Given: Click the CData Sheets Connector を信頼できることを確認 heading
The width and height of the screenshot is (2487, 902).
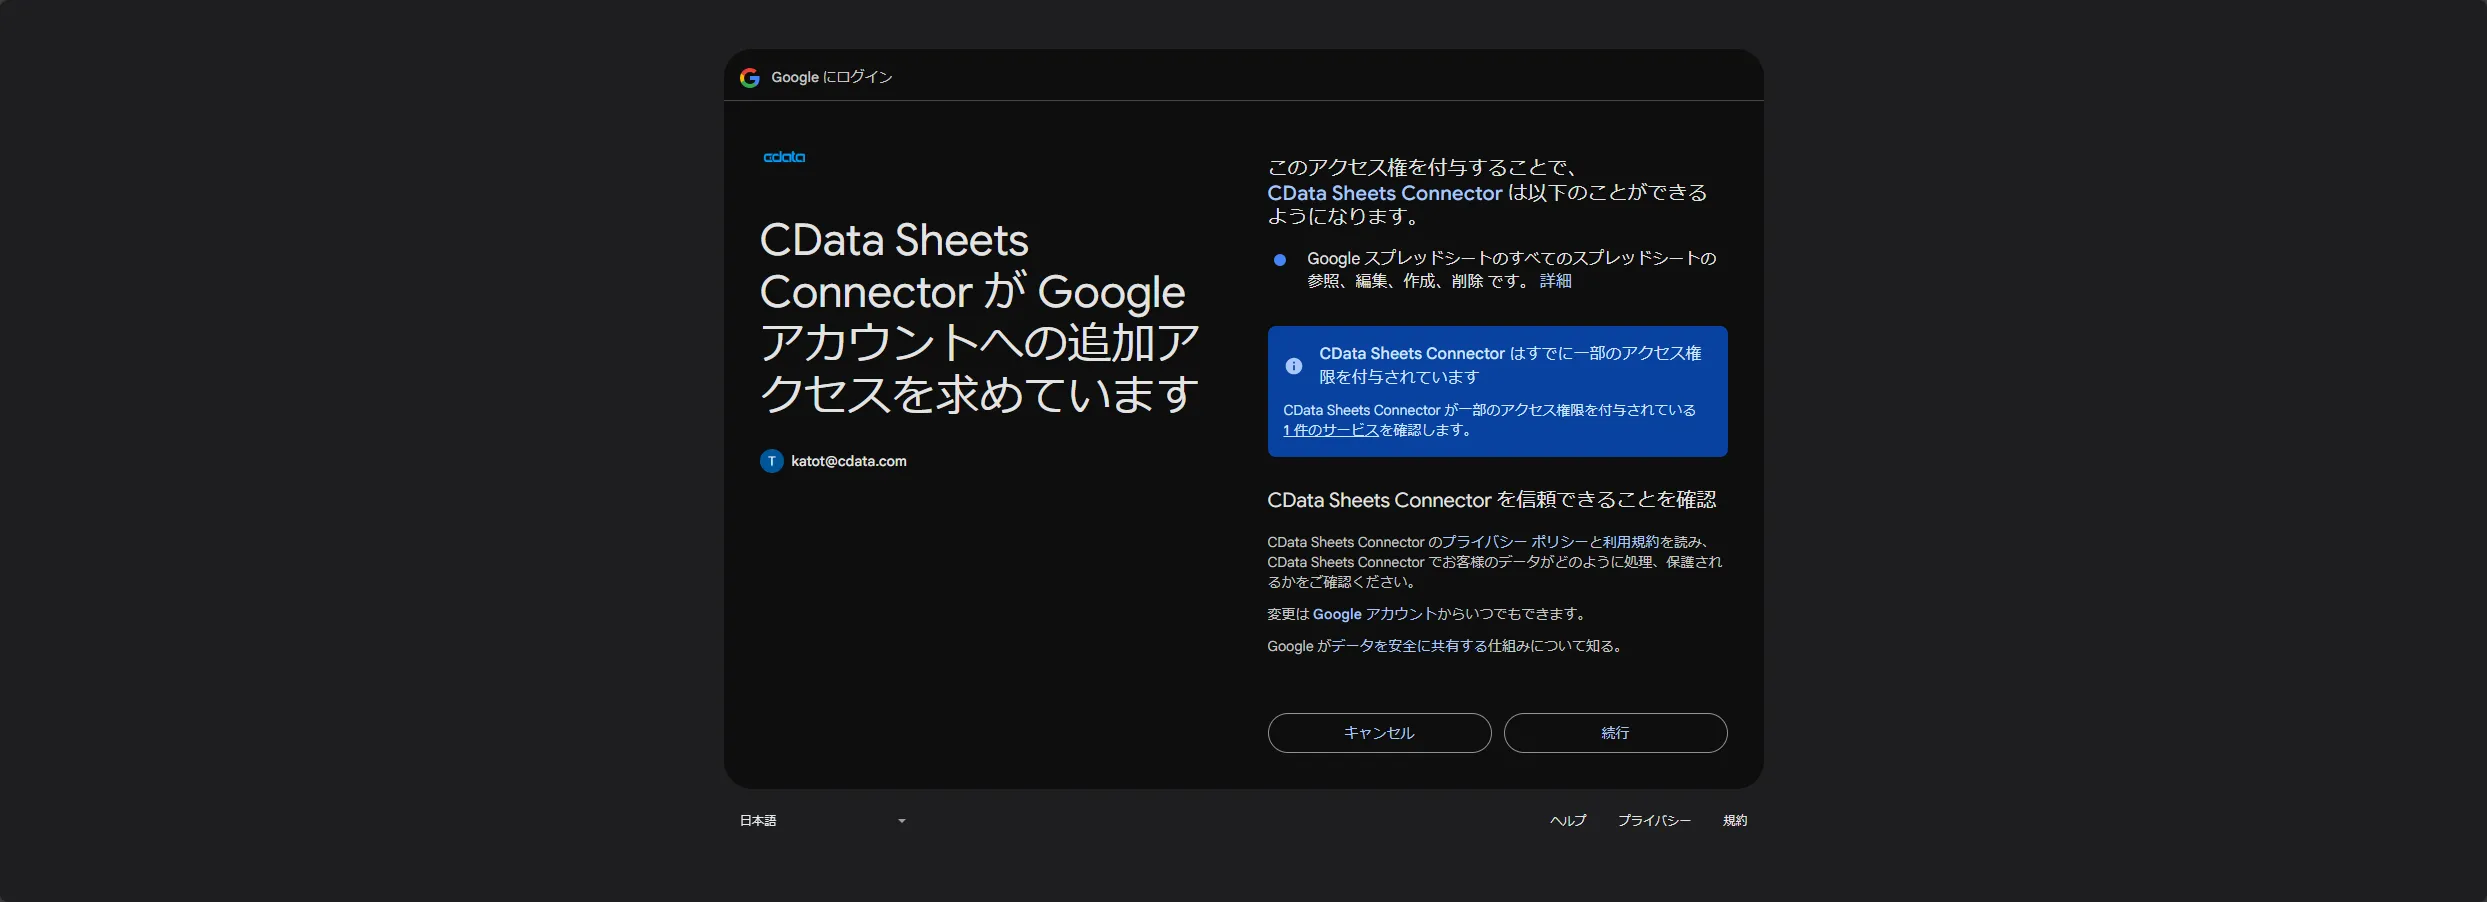Looking at the screenshot, I should pyautogui.click(x=1491, y=500).
